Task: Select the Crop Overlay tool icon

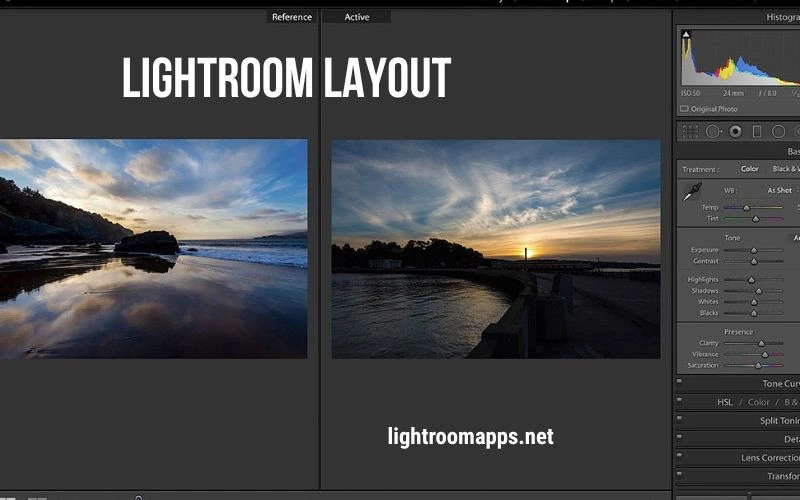Action: 690,131
